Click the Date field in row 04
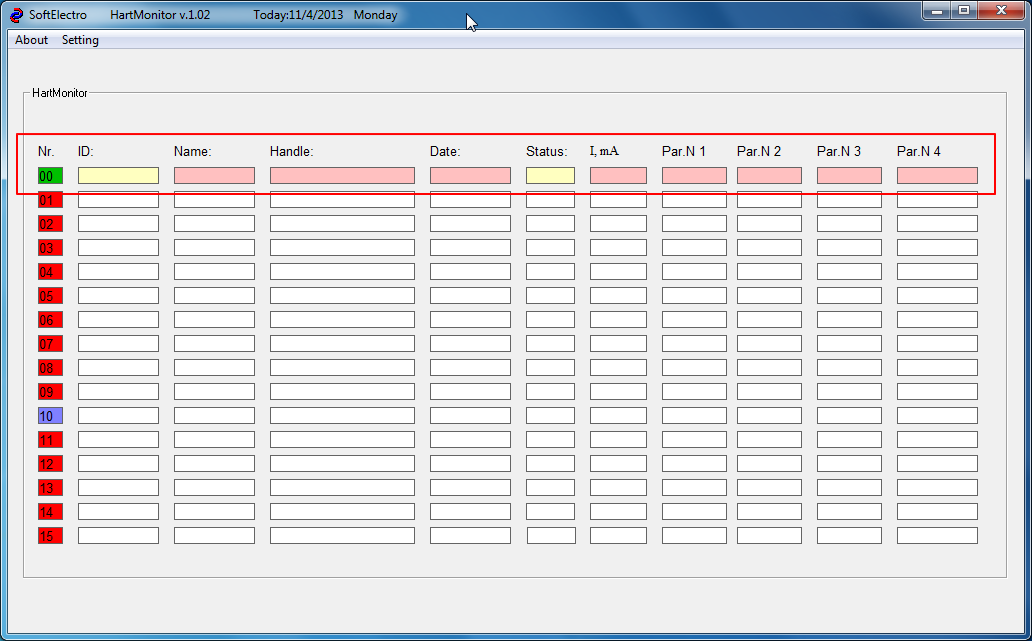Image resolution: width=1032 pixels, height=641 pixels. tap(470, 272)
